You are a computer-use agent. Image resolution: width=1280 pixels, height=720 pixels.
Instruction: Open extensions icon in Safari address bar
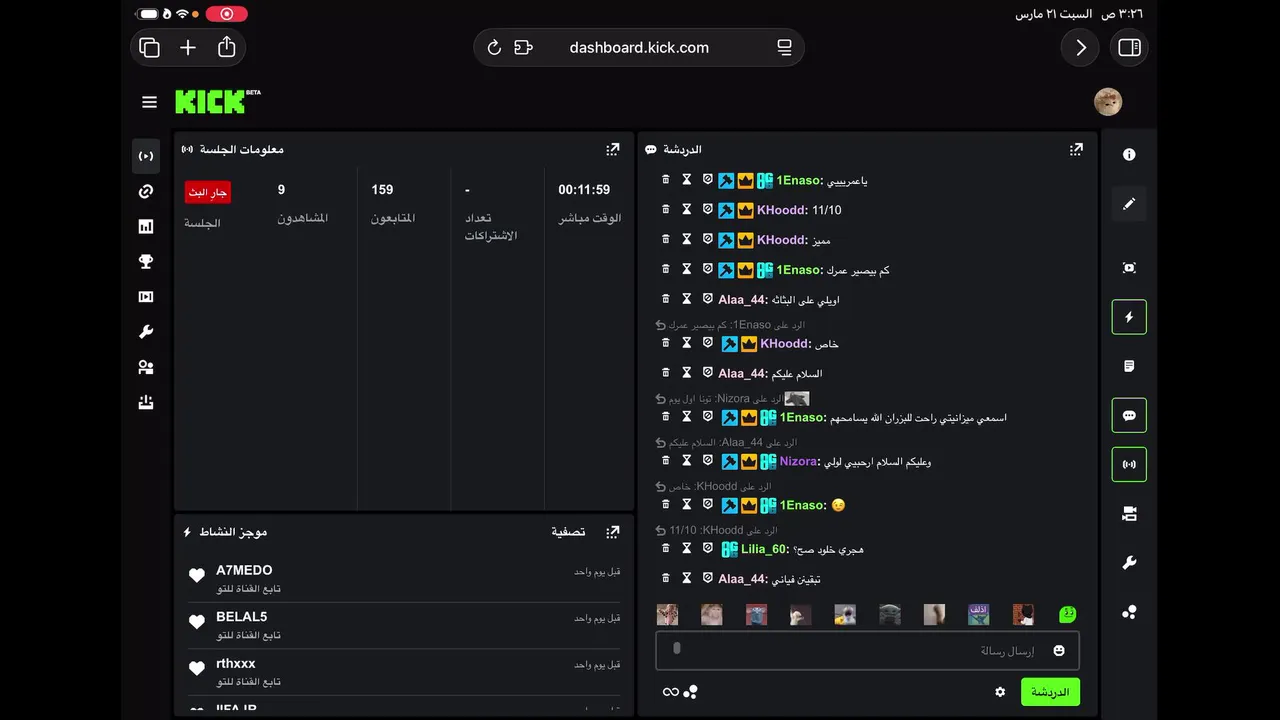point(523,47)
